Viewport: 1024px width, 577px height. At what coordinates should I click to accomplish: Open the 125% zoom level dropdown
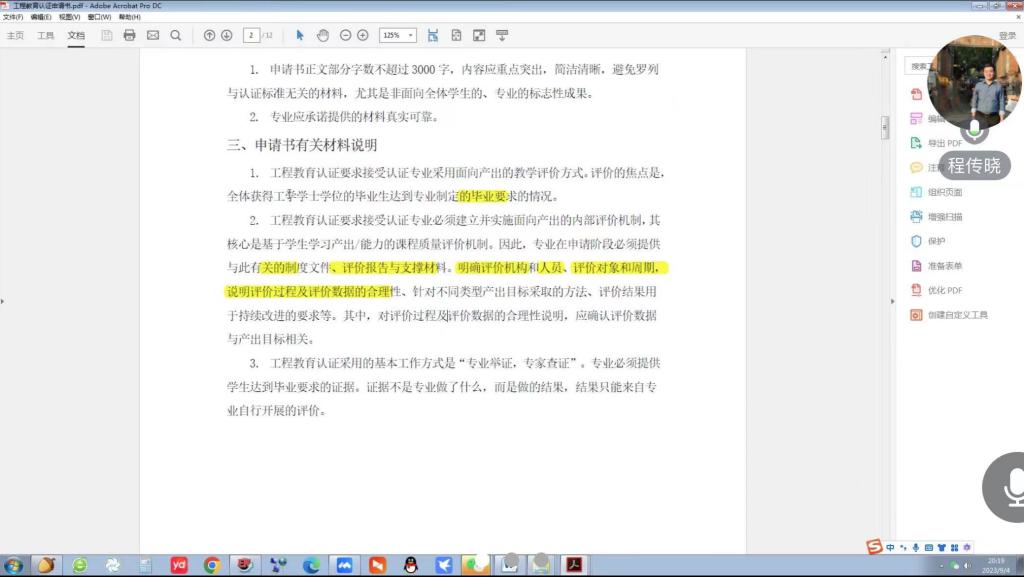(397, 35)
